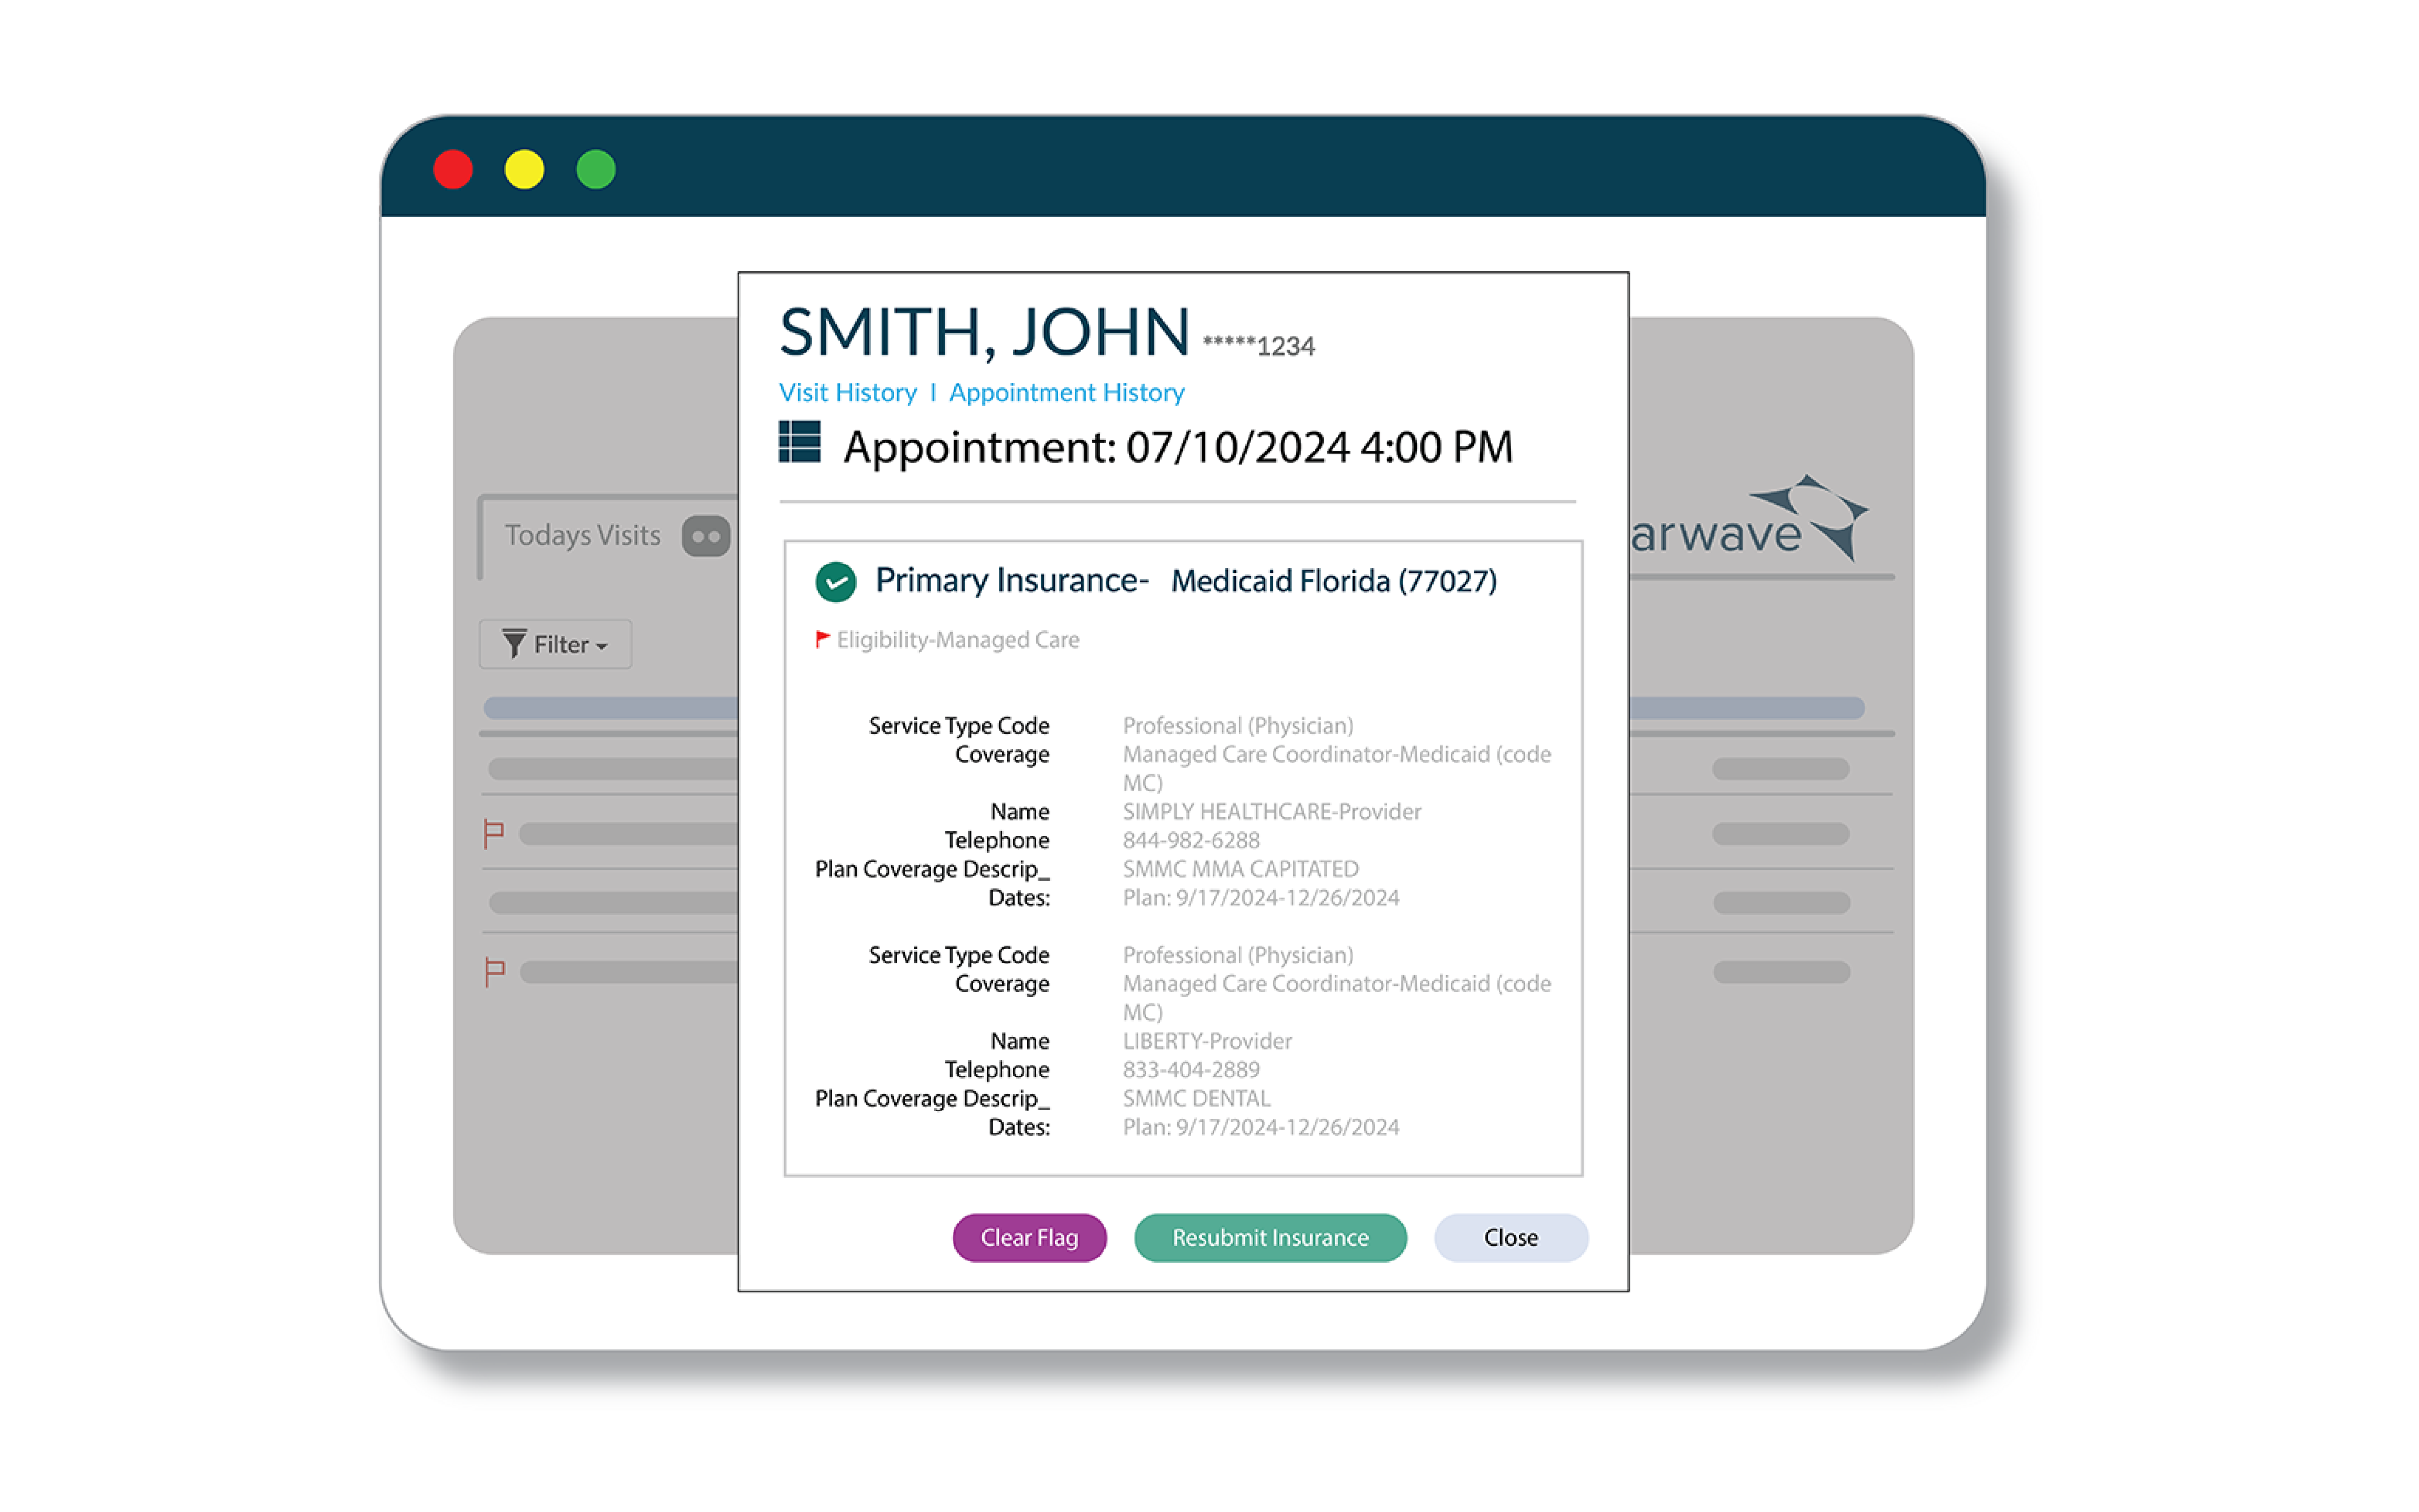This screenshot has width=2419, height=1512.
Task: Click the green verified checkmark icon
Action: point(836,582)
